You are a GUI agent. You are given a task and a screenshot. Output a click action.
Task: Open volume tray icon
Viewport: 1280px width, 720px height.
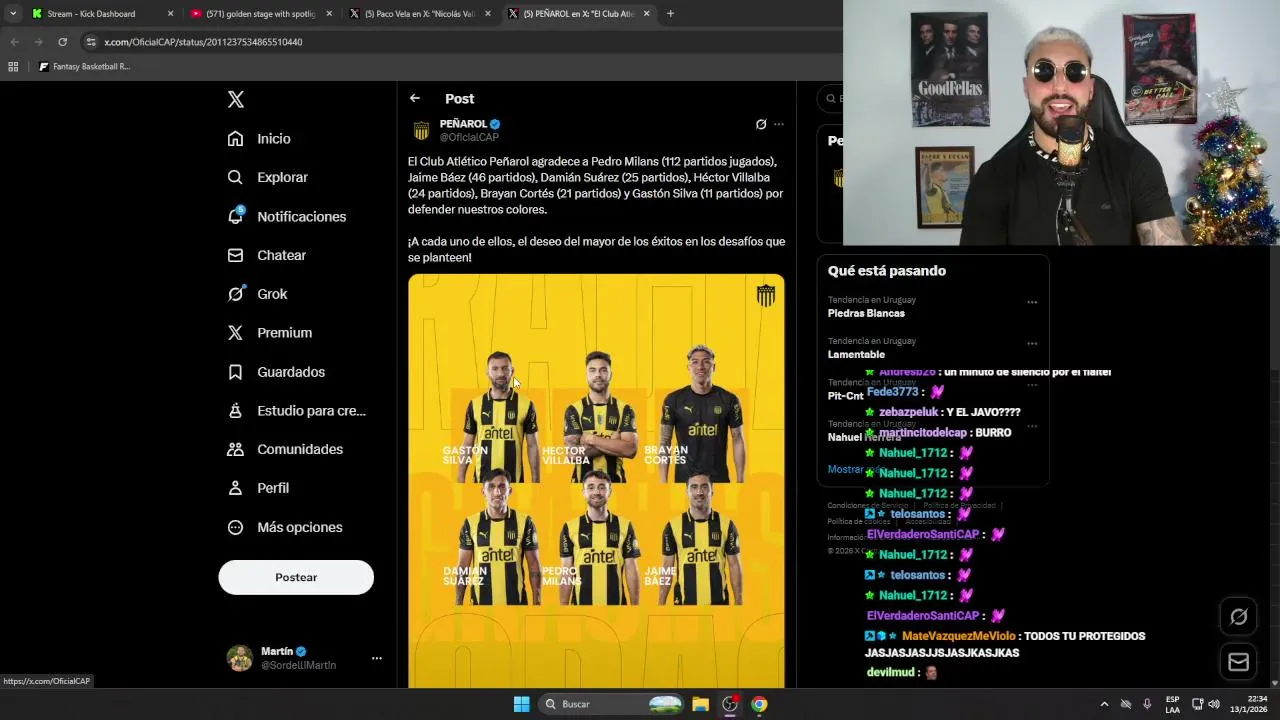[1214, 704]
